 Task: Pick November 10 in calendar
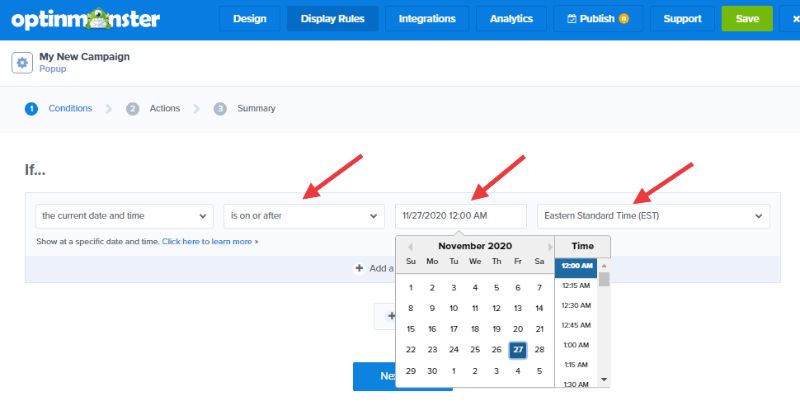pyautogui.click(x=454, y=309)
